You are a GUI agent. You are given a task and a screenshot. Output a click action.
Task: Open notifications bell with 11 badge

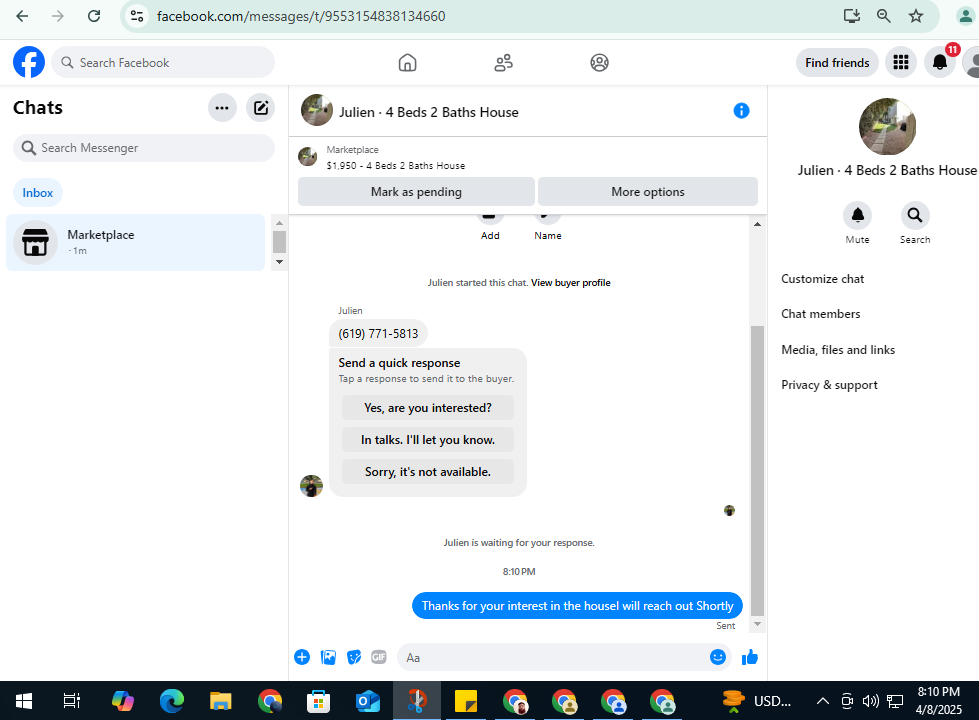(940, 62)
